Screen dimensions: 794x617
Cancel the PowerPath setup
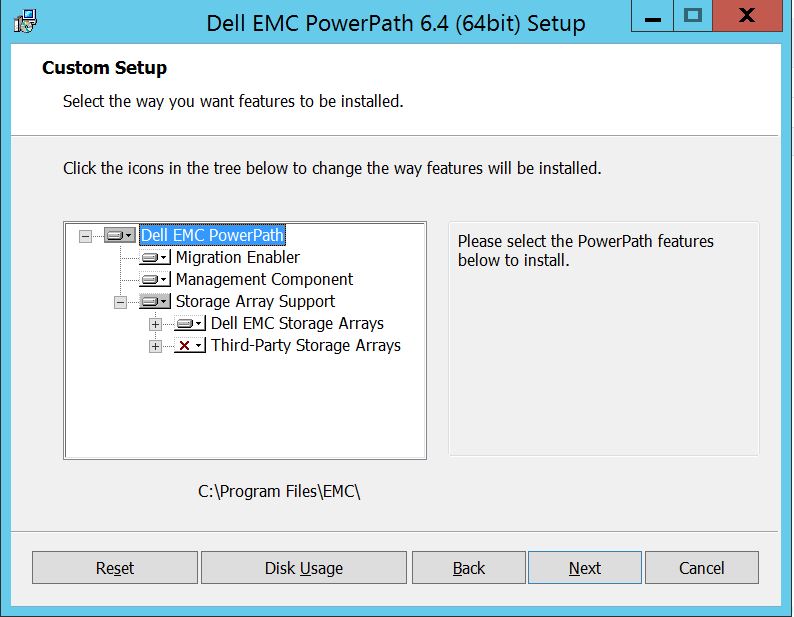701,568
